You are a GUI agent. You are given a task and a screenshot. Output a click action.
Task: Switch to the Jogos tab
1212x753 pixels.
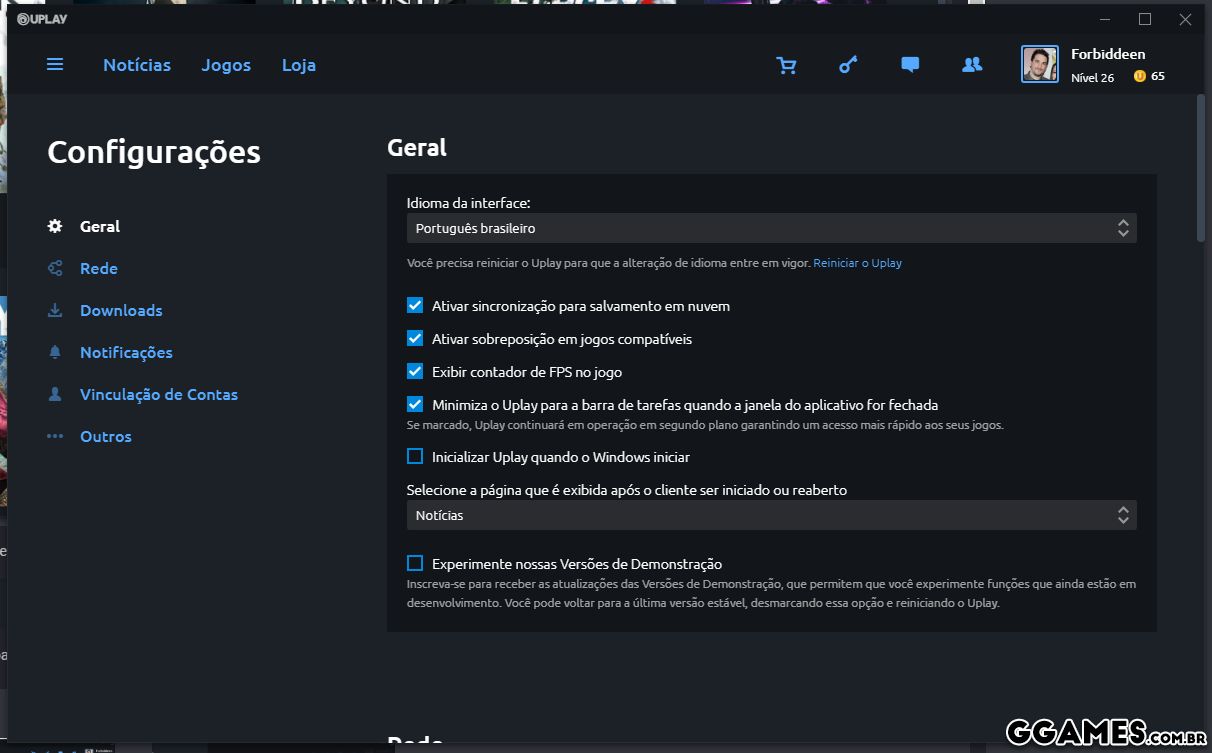pos(226,65)
